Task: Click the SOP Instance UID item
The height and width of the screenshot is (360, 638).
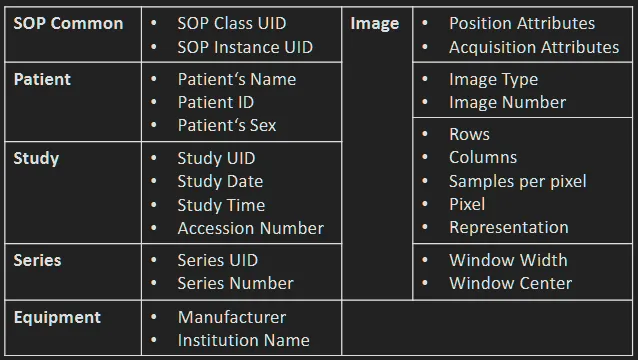Action: point(245,47)
